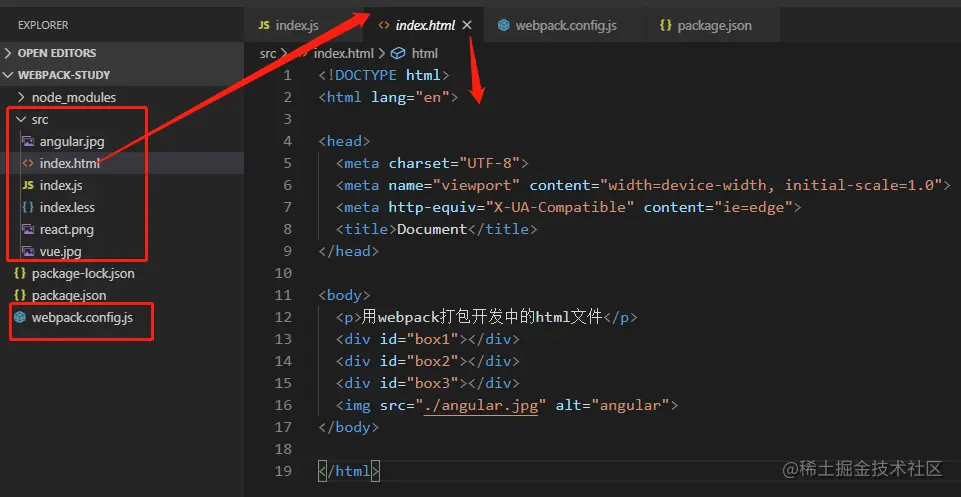Click the image icon beside angular.jpg
The width and height of the screenshot is (961, 497).
[x=28, y=142]
